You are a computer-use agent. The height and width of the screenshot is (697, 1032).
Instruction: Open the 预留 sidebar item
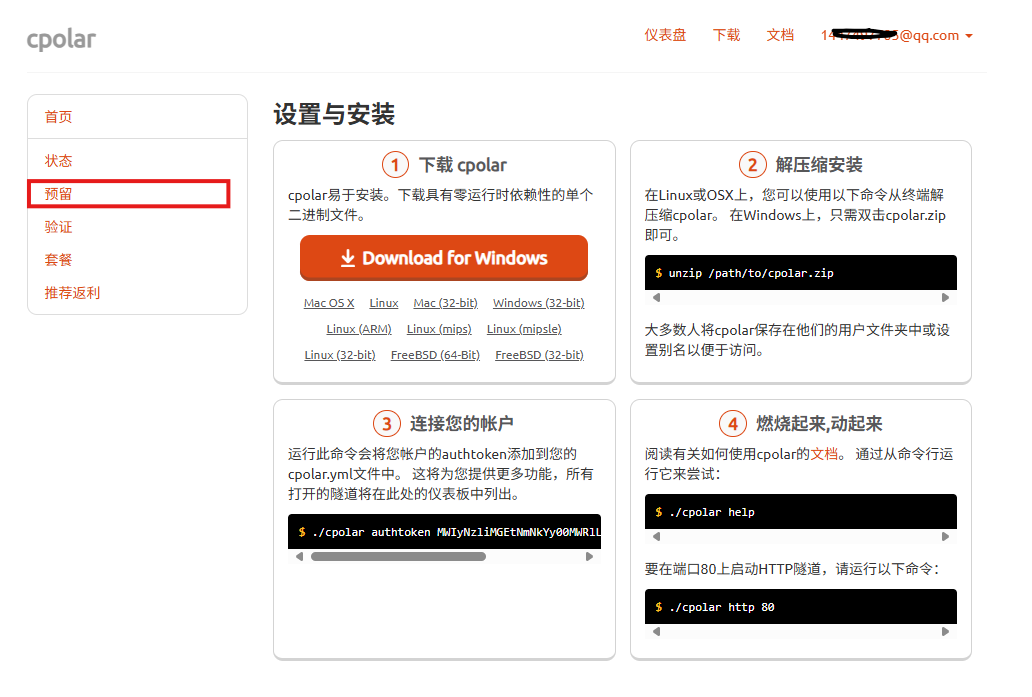(x=59, y=194)
